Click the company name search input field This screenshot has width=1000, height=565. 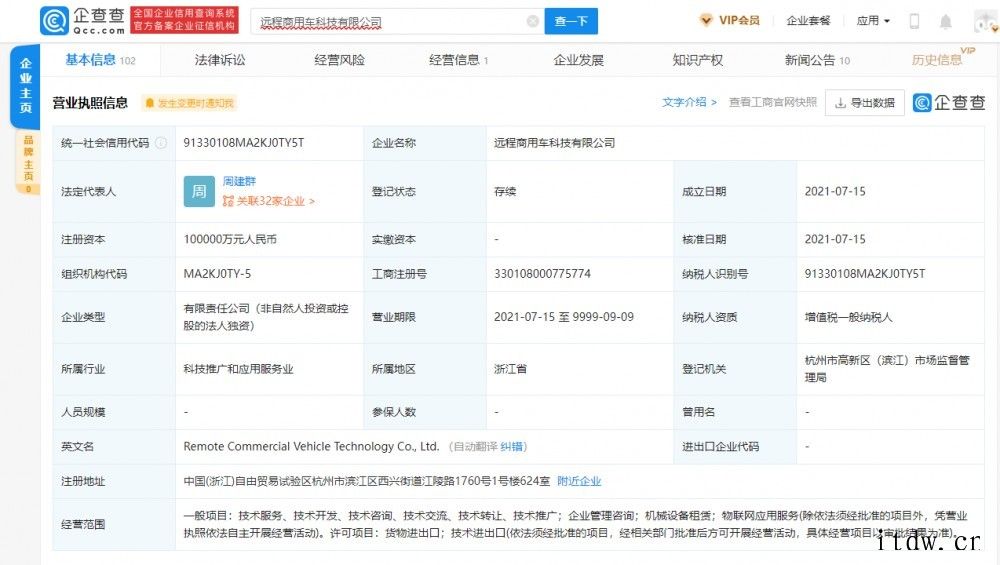coord(390,21)
